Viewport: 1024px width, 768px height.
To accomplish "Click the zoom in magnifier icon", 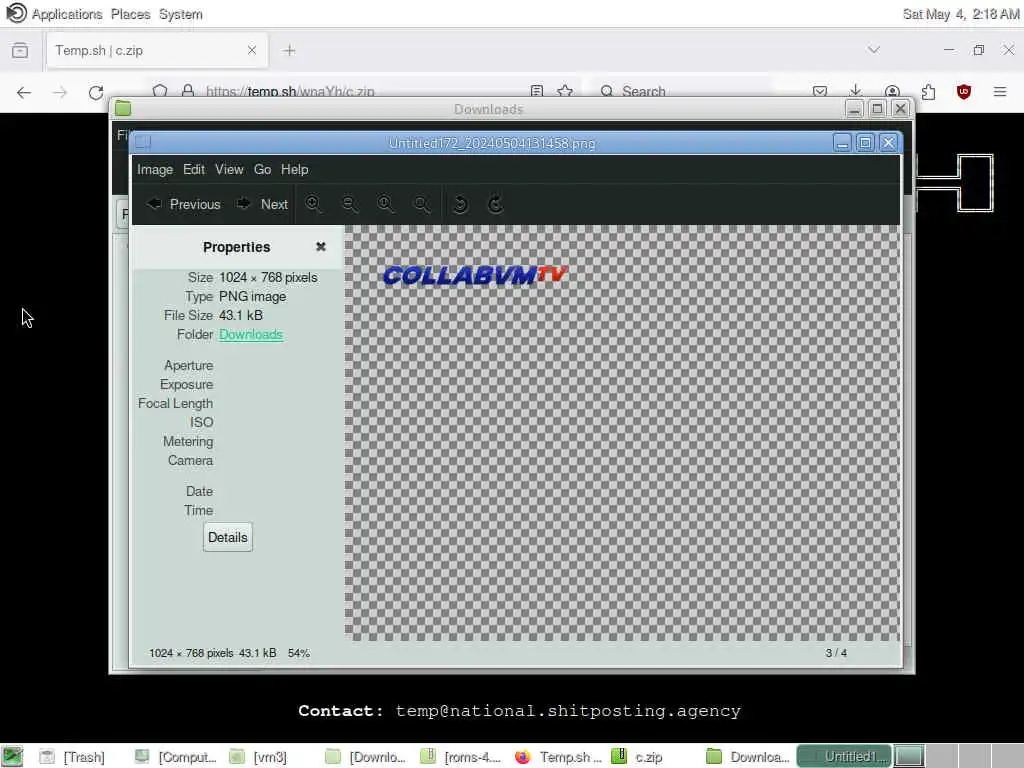I will (x=313, y=204).
